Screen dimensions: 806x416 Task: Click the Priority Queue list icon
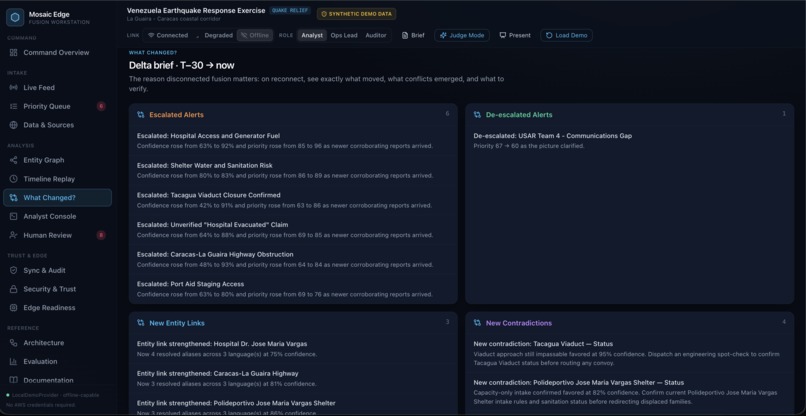13,106
